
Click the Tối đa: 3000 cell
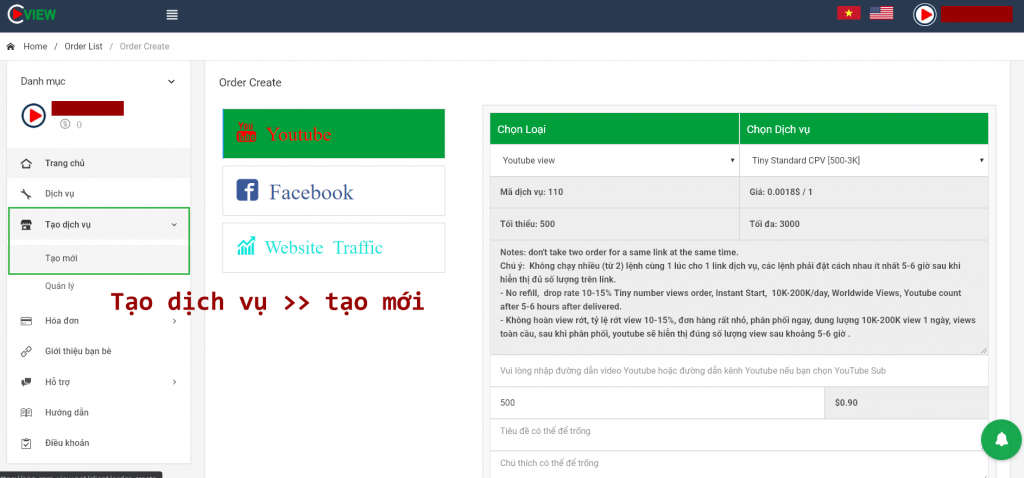click(x=864, y=224)
